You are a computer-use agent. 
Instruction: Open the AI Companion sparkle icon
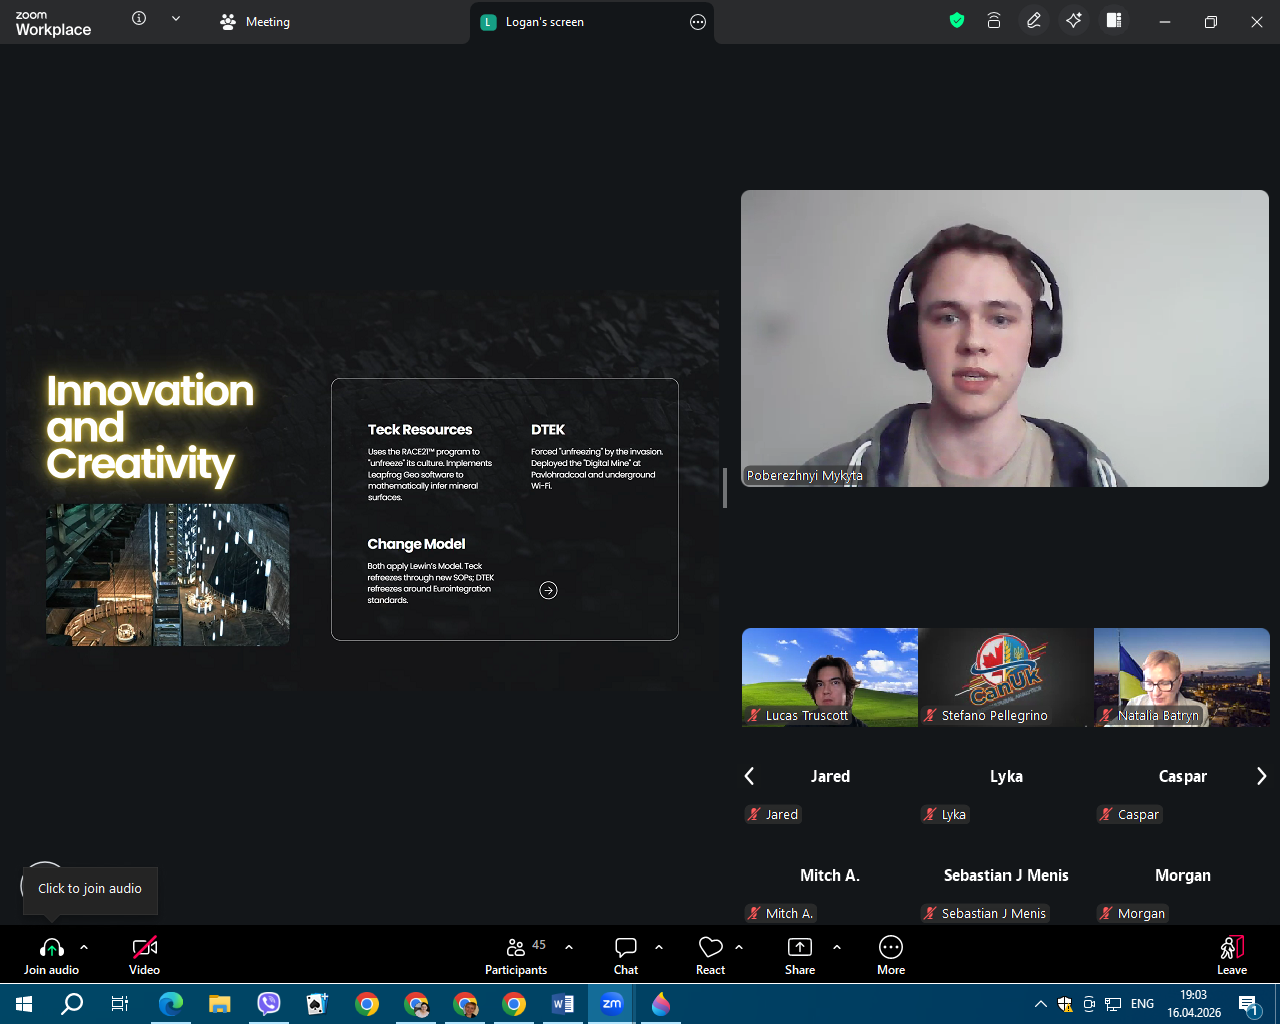tap(1074, 21)
